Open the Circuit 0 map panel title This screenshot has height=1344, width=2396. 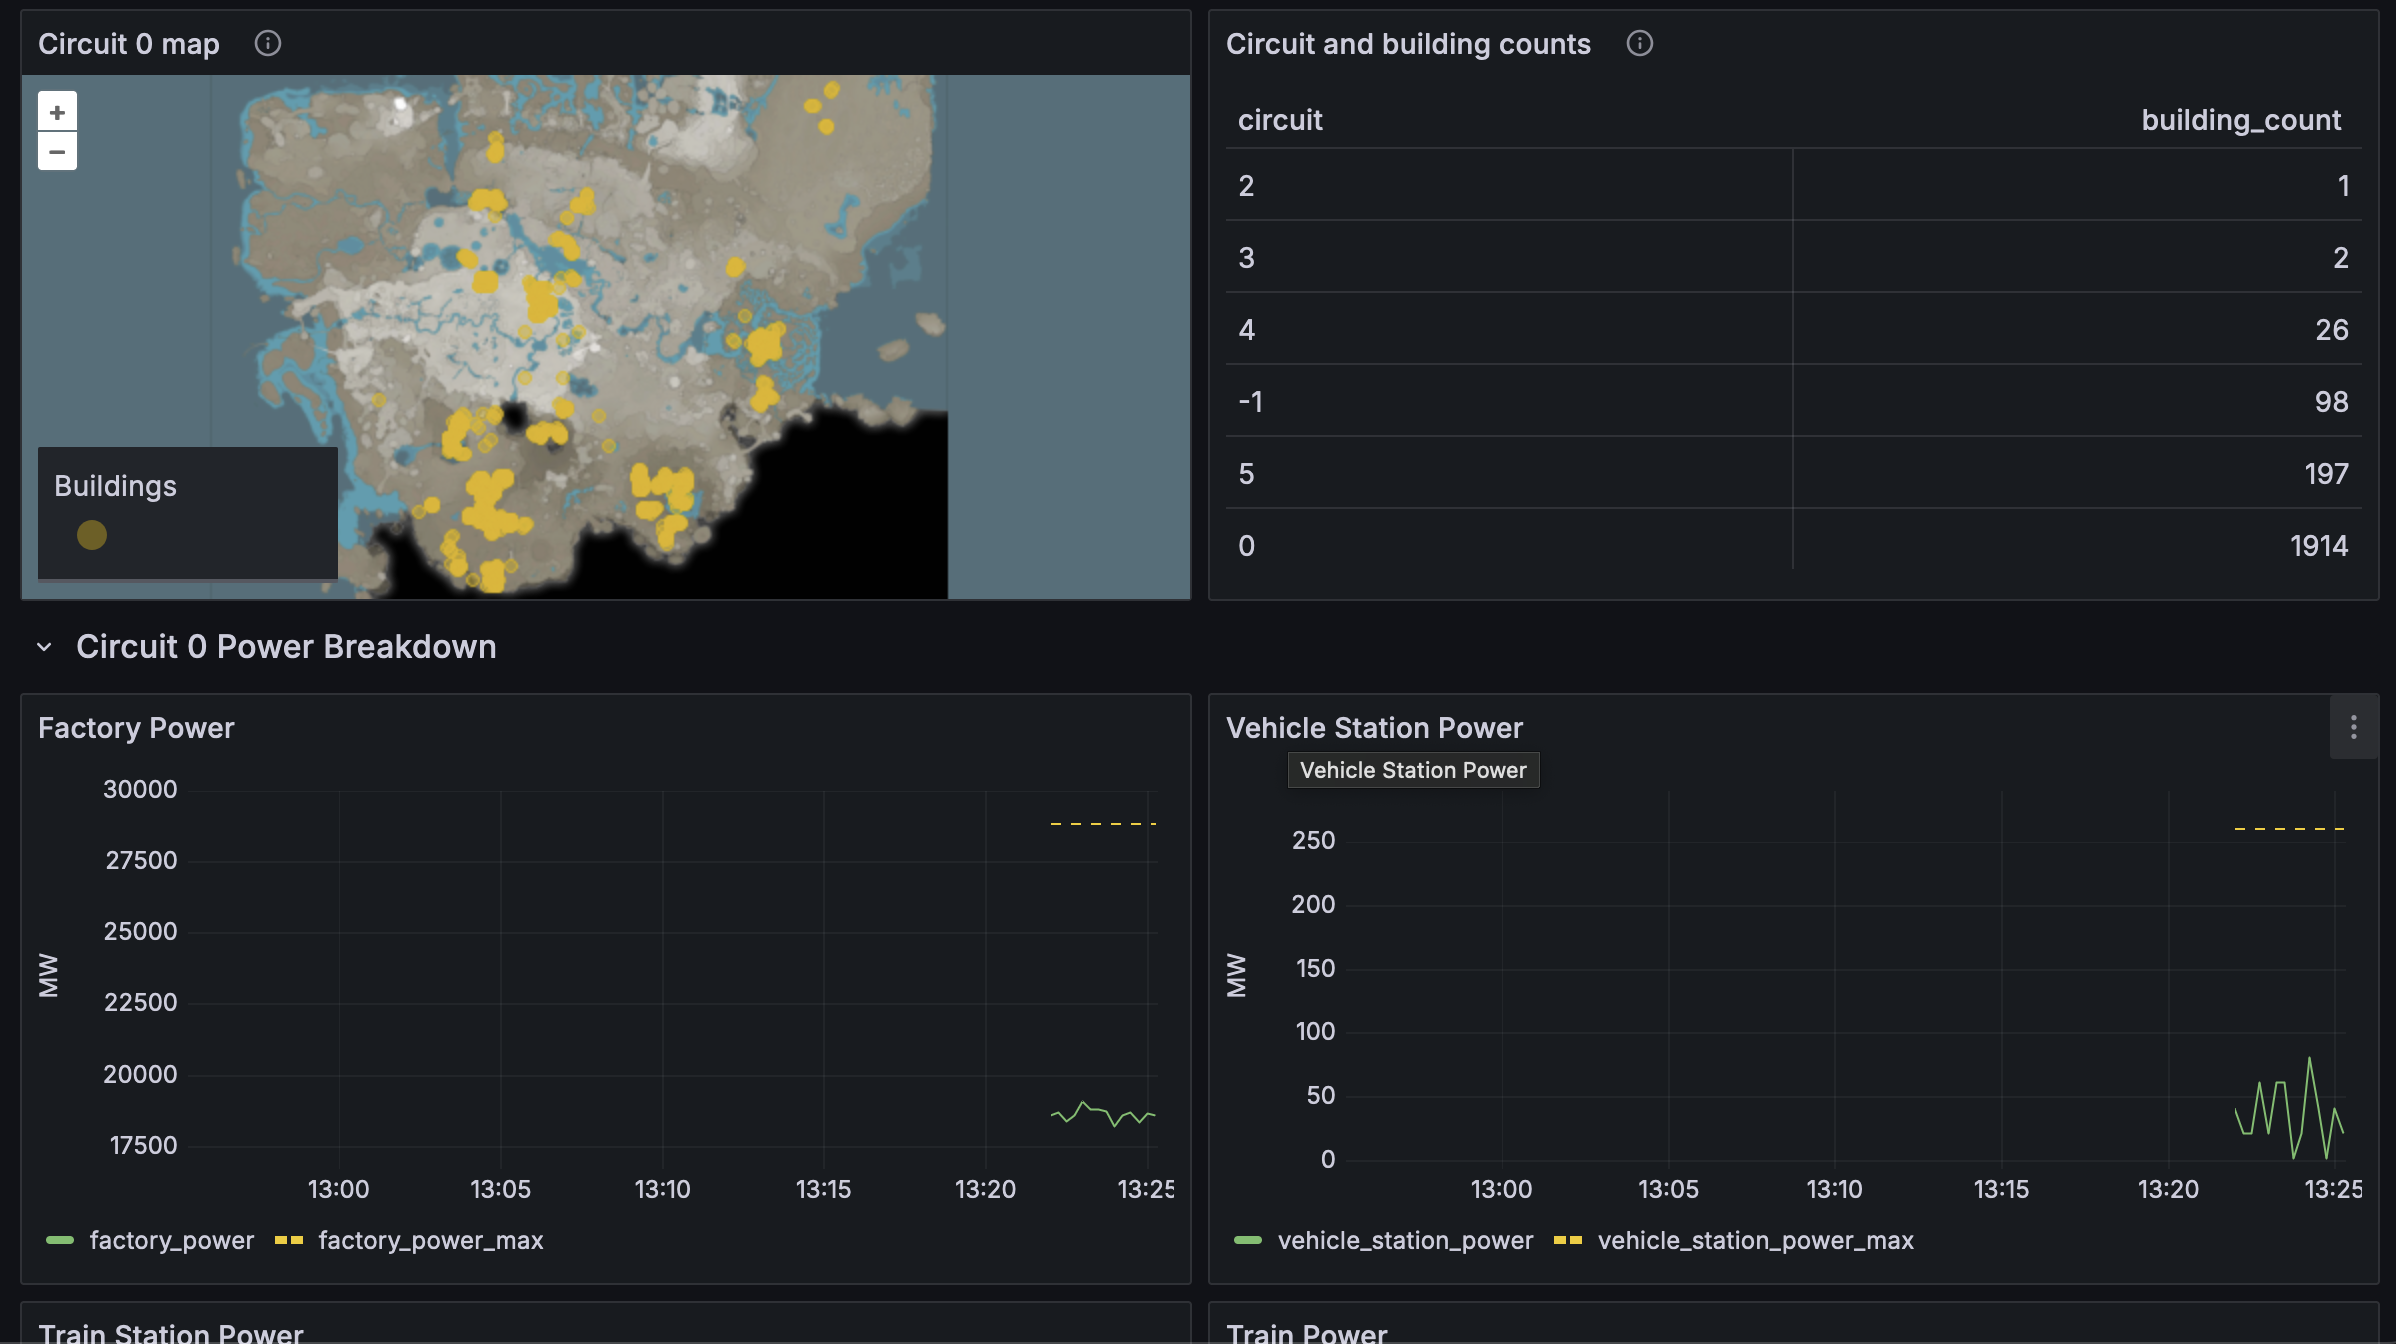[129, 44]
